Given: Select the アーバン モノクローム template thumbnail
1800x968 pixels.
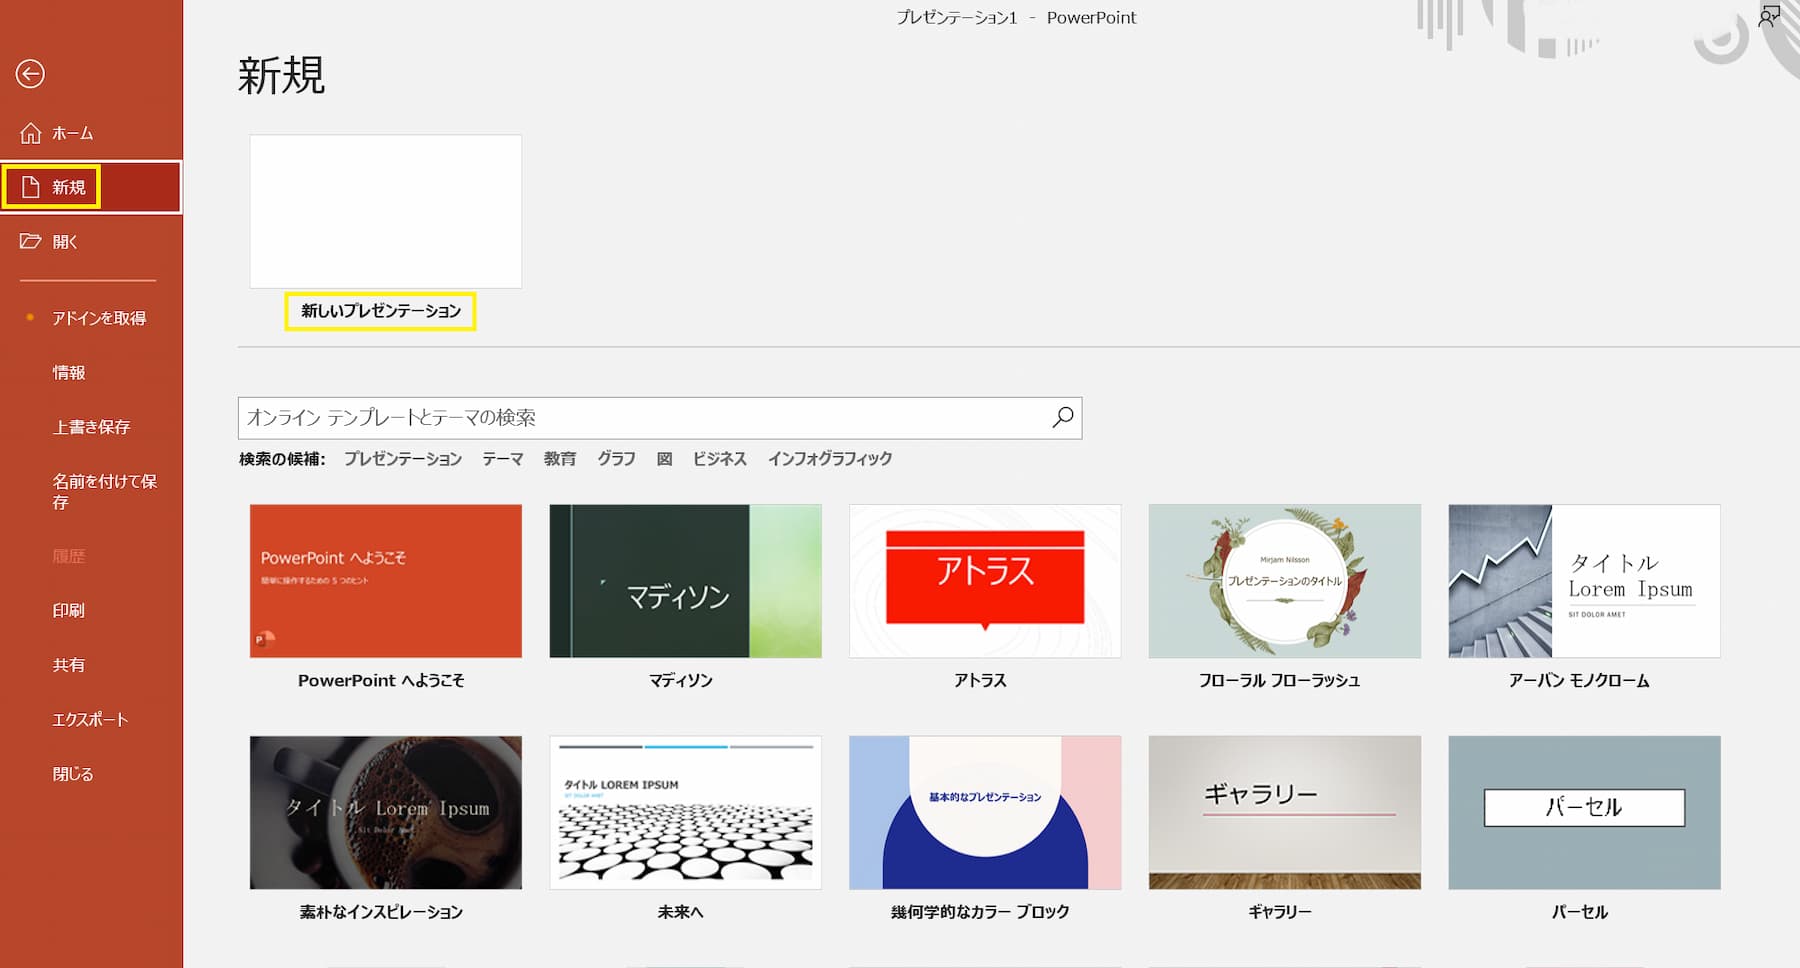Looking at the screenshot, I should tap(1585, 581).
